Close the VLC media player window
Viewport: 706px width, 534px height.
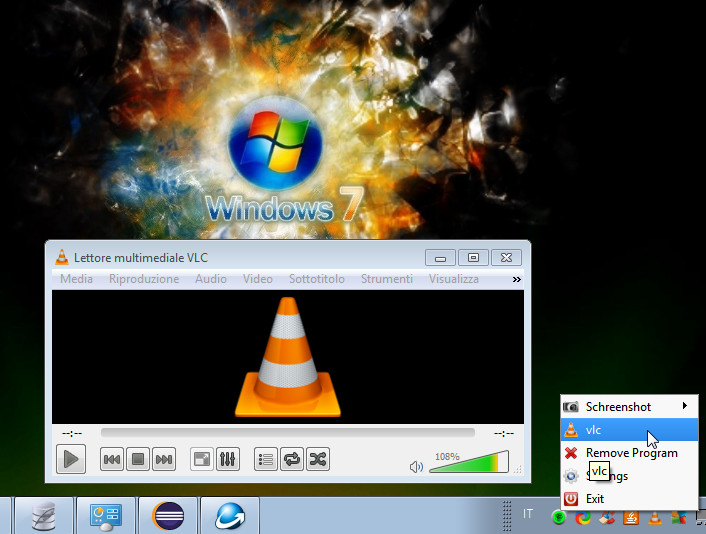click(x=506, y=258)
